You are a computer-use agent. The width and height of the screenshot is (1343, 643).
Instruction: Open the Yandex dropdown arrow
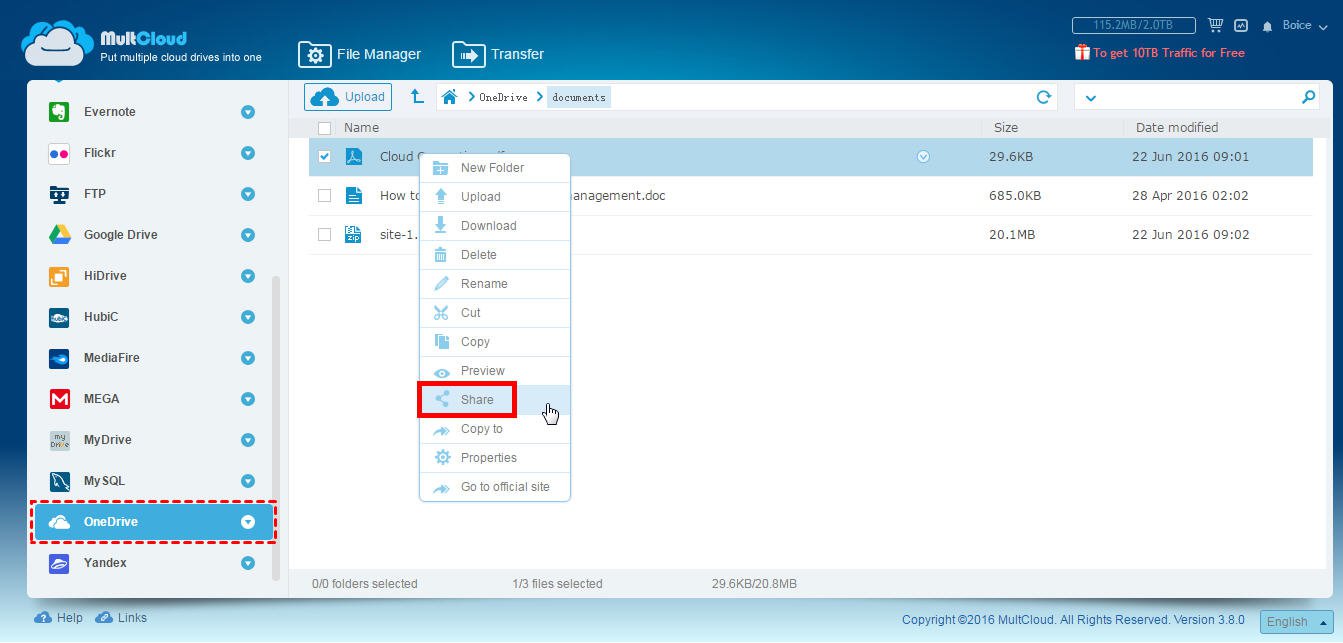pyautogui.click(x=248, y=563)
